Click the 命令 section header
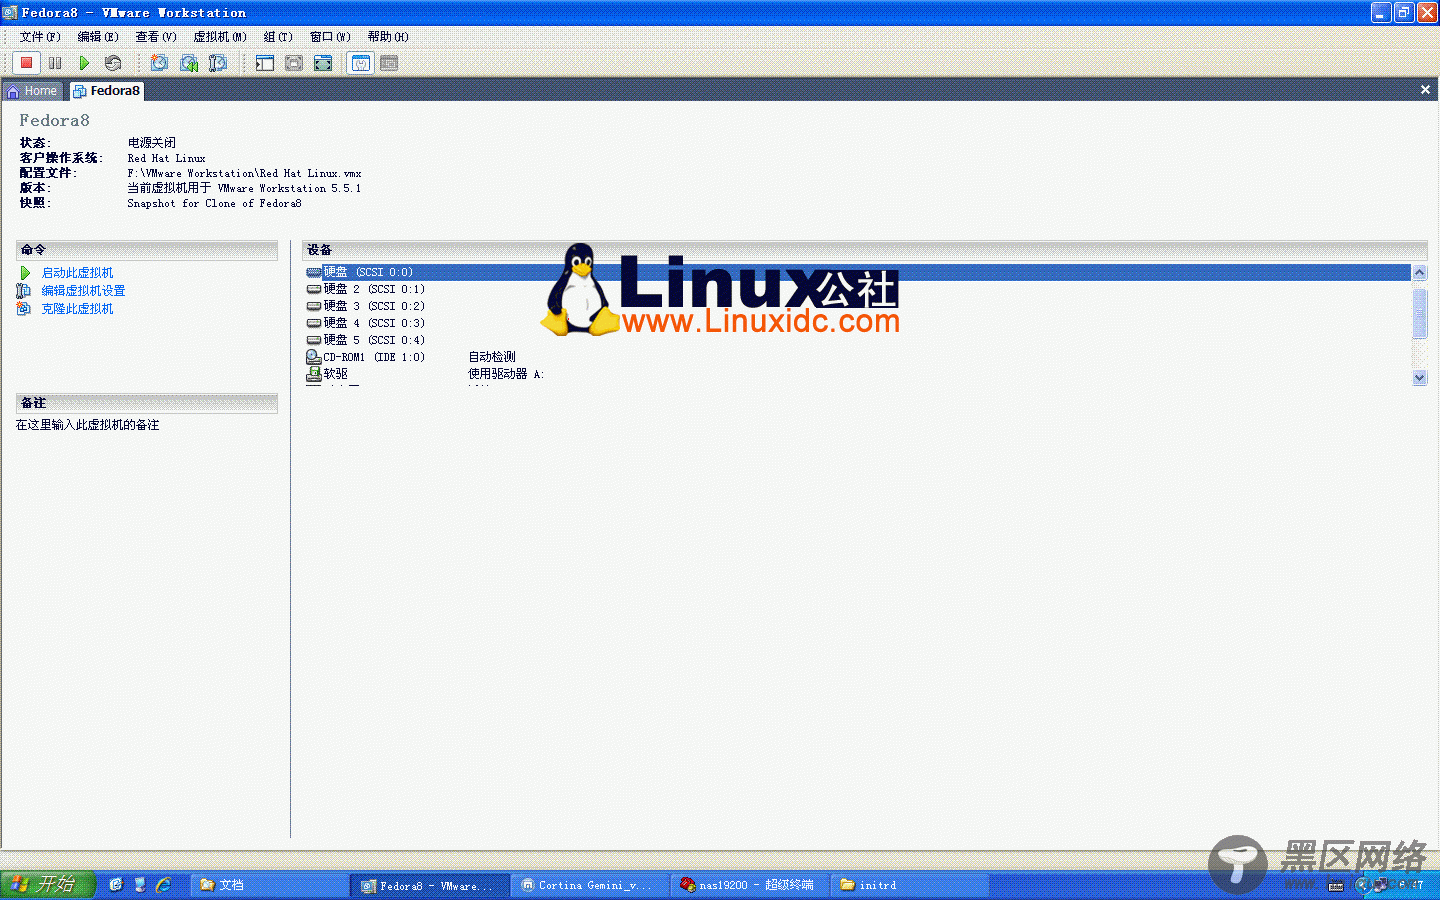Screen dimensions: 1440x900 point(147,250)
